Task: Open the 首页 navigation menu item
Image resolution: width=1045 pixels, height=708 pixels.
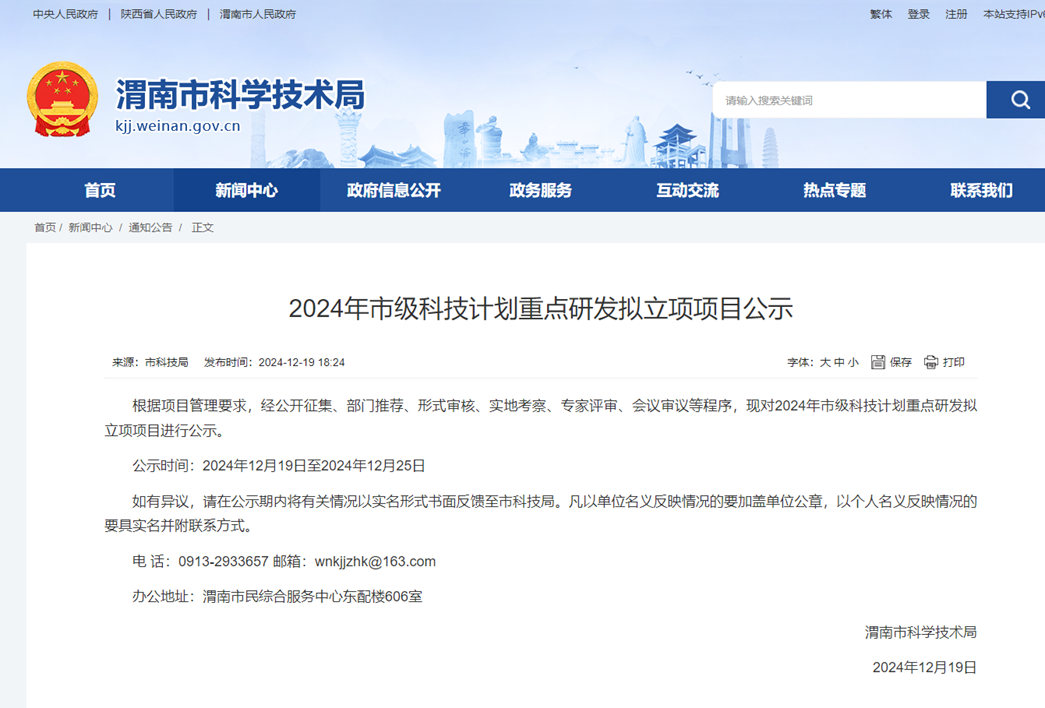Action: point(100,190)
